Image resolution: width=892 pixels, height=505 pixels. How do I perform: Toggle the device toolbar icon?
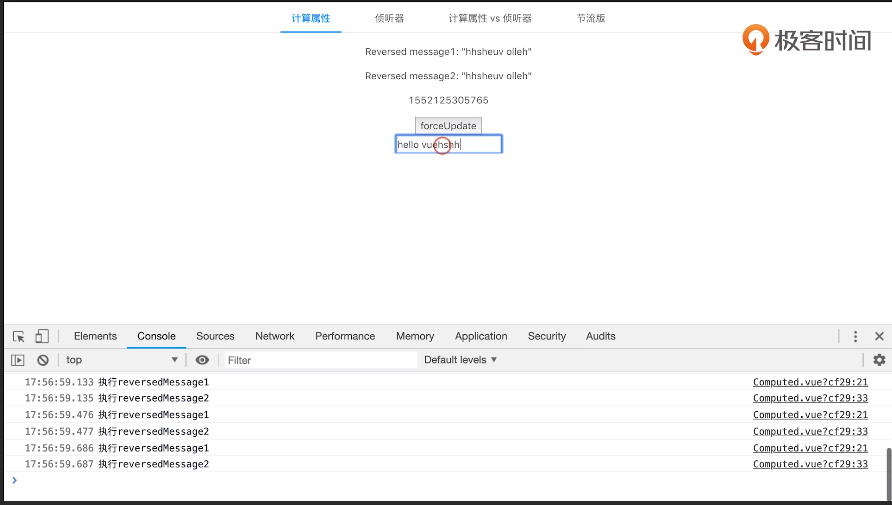(42, 336)
